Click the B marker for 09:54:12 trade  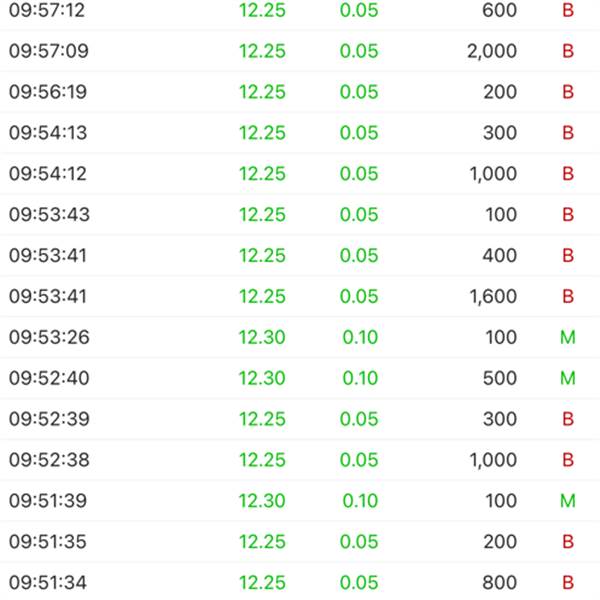coord(568,174)
